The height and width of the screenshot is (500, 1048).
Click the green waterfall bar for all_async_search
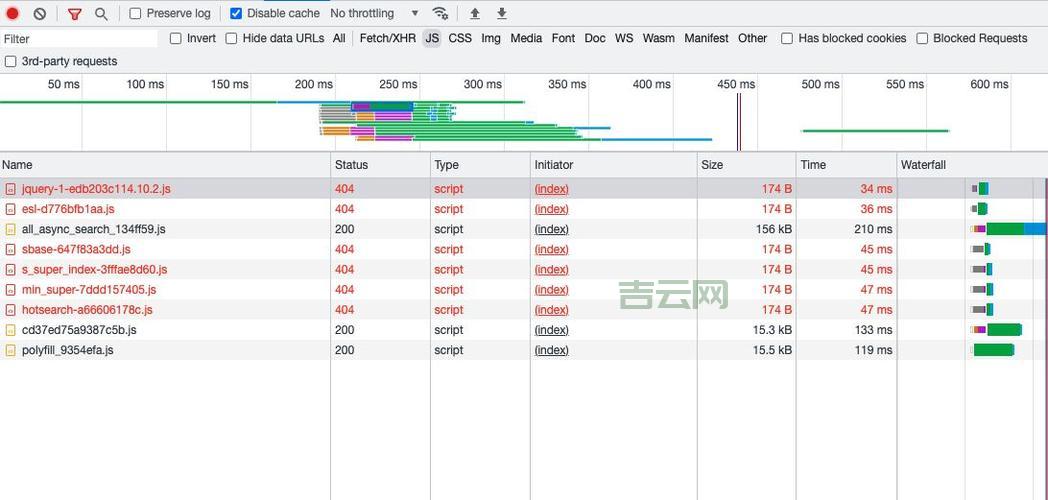tap(1004, 229)
